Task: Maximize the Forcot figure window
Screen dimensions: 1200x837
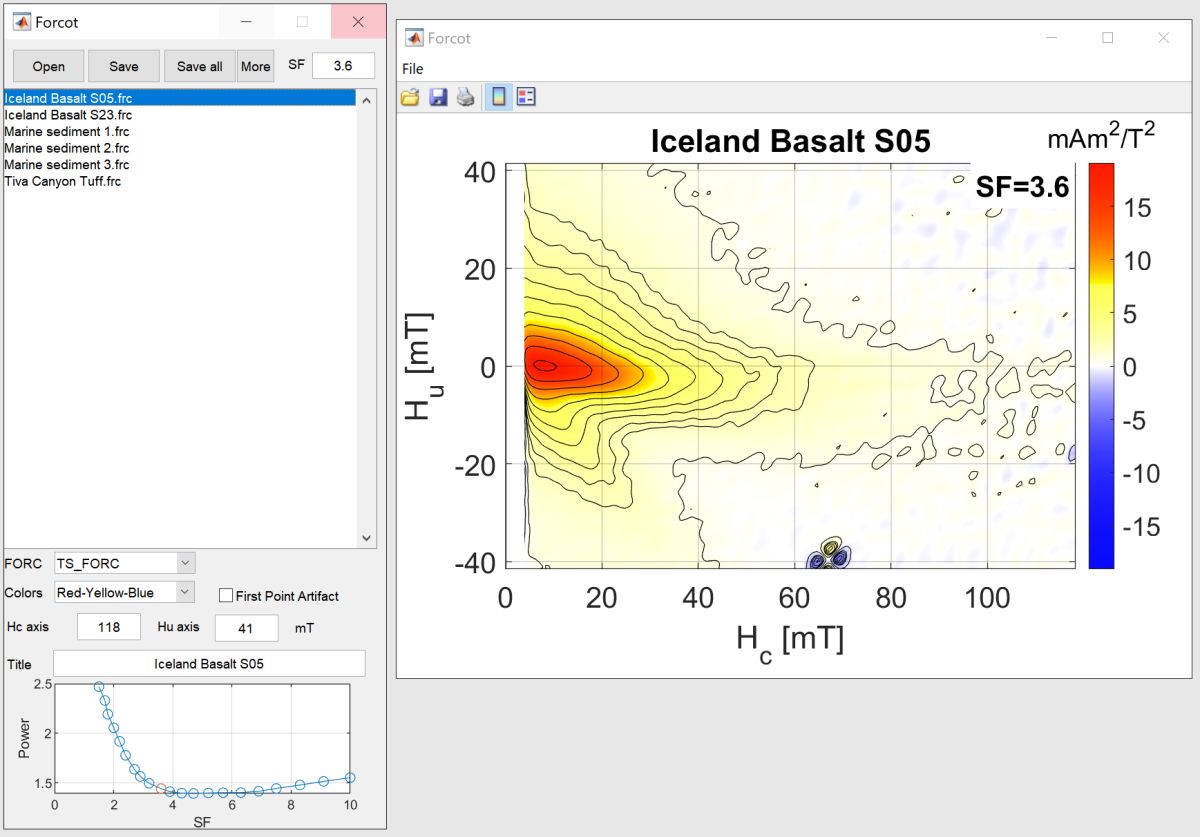Action: (x=1107, y=37)
